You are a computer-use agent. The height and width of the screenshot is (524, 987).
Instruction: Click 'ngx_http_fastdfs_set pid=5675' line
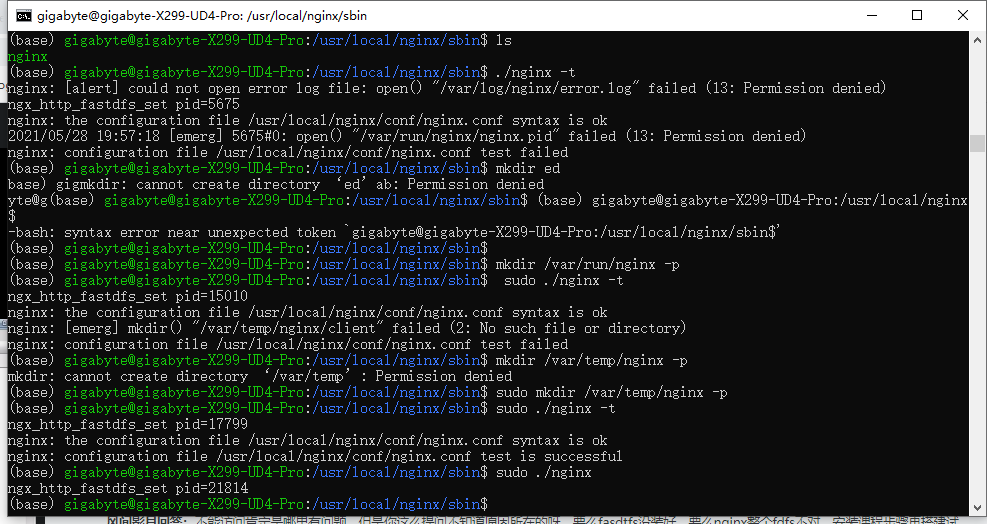coord(124,104)
